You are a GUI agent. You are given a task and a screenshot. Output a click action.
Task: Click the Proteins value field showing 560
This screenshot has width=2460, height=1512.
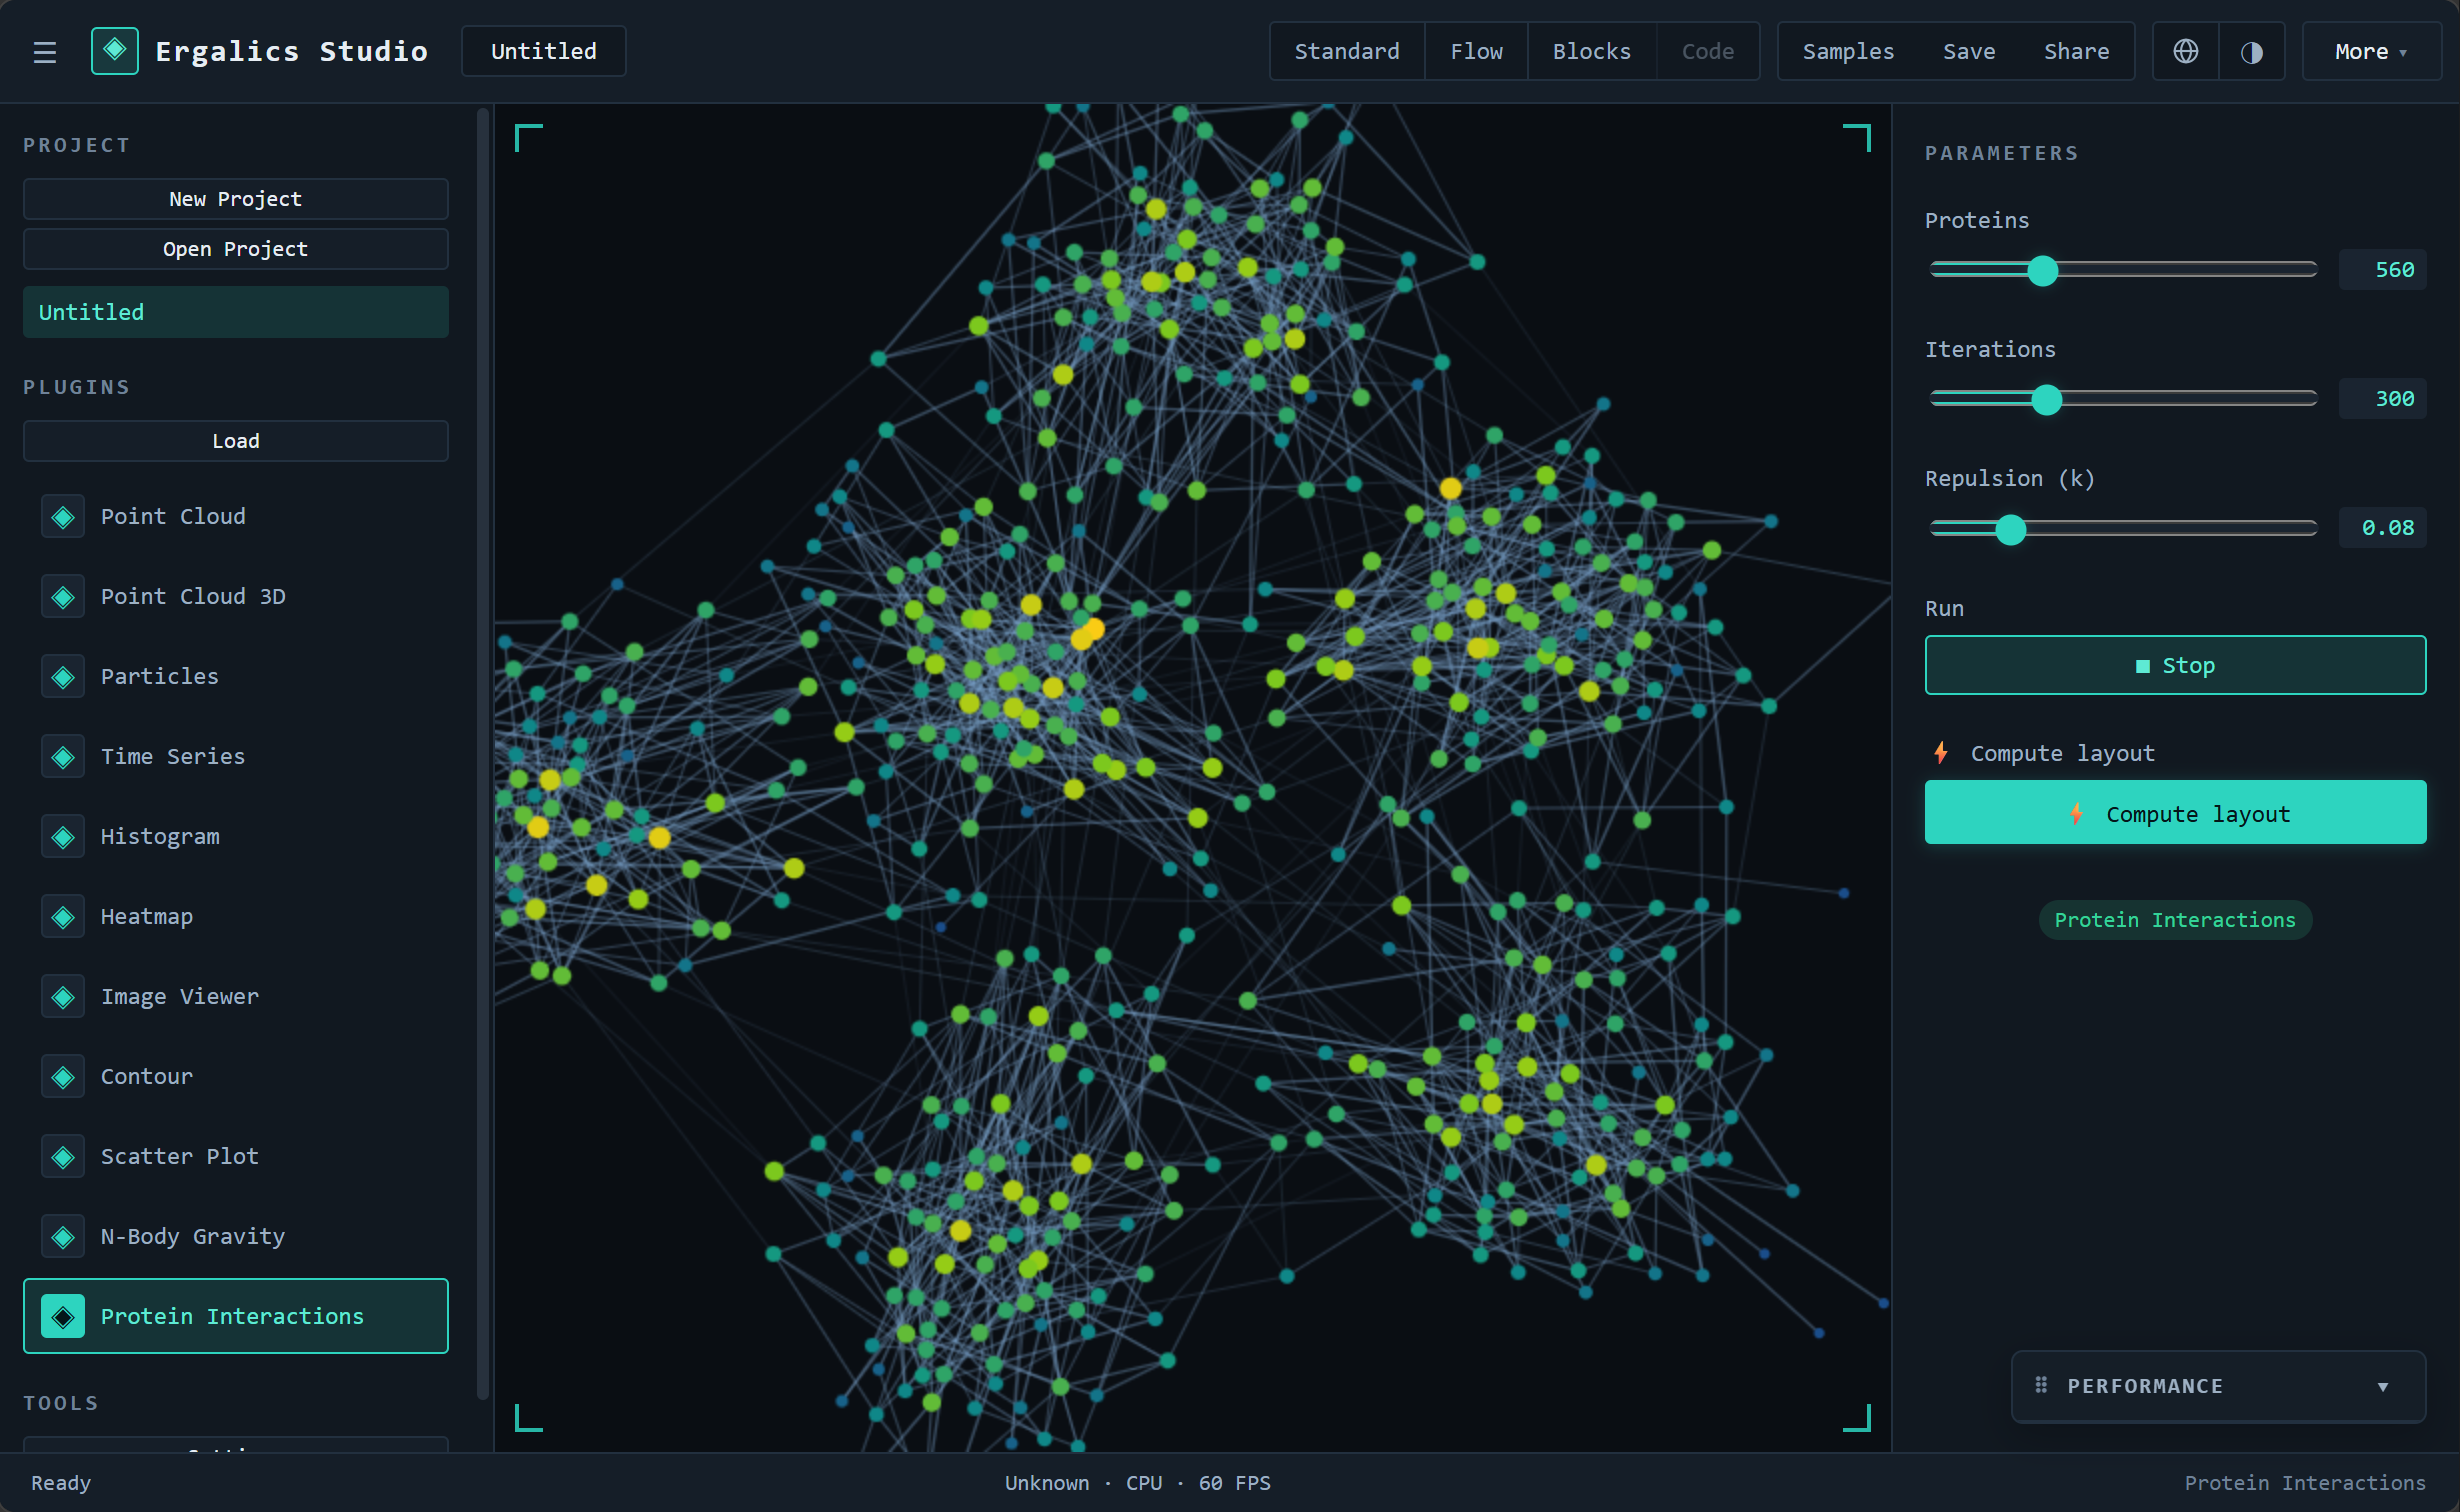tap(2382, 270)
